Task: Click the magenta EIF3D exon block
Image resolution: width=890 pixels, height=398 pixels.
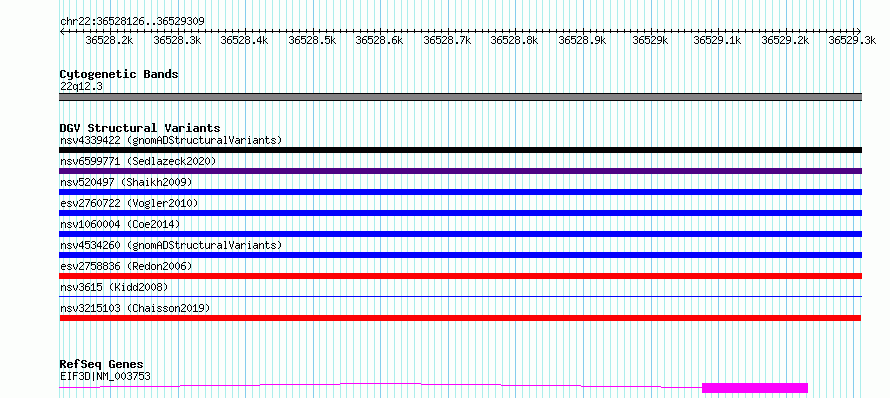Action: click(x=755, y=388)
